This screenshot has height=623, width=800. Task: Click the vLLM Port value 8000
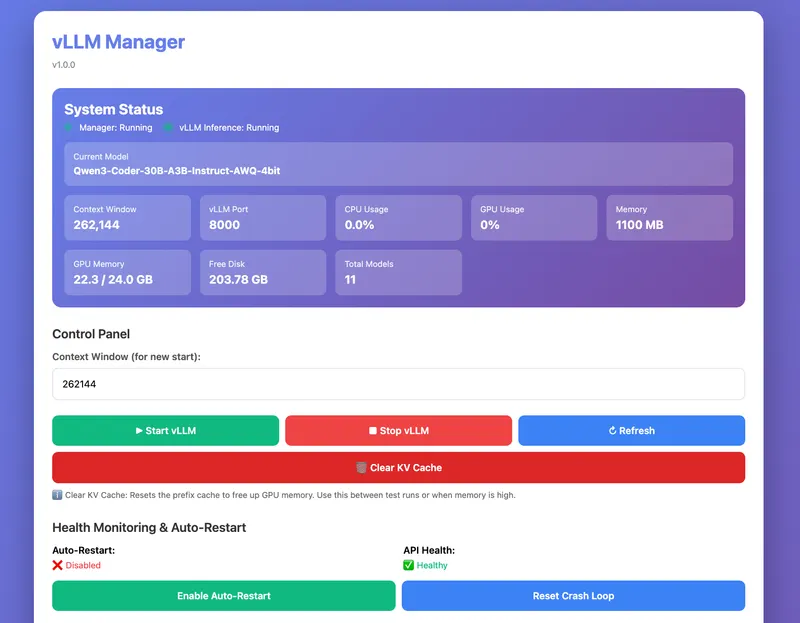tap(224, 225)
